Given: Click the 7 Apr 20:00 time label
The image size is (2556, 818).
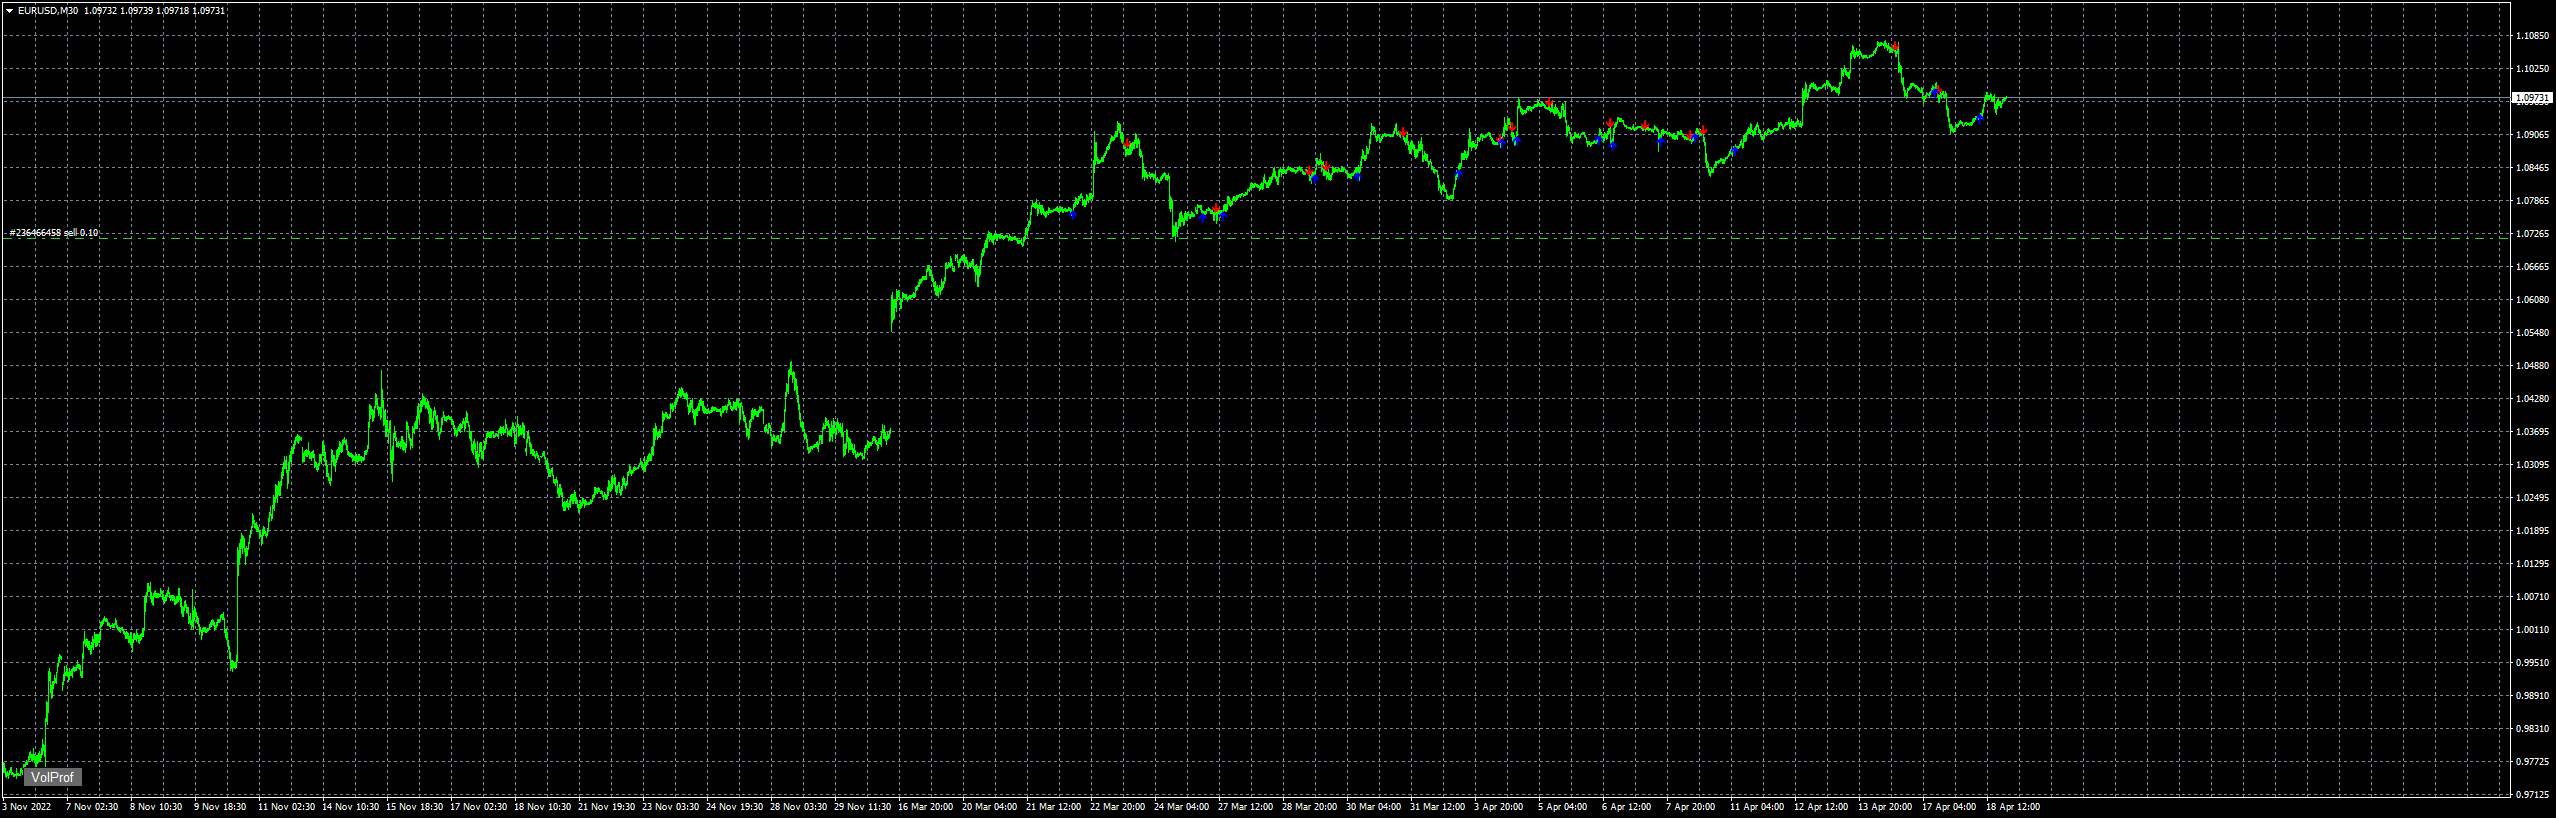Looking at the screenshot, I should pyautogui.click(x=1691, y=807).
